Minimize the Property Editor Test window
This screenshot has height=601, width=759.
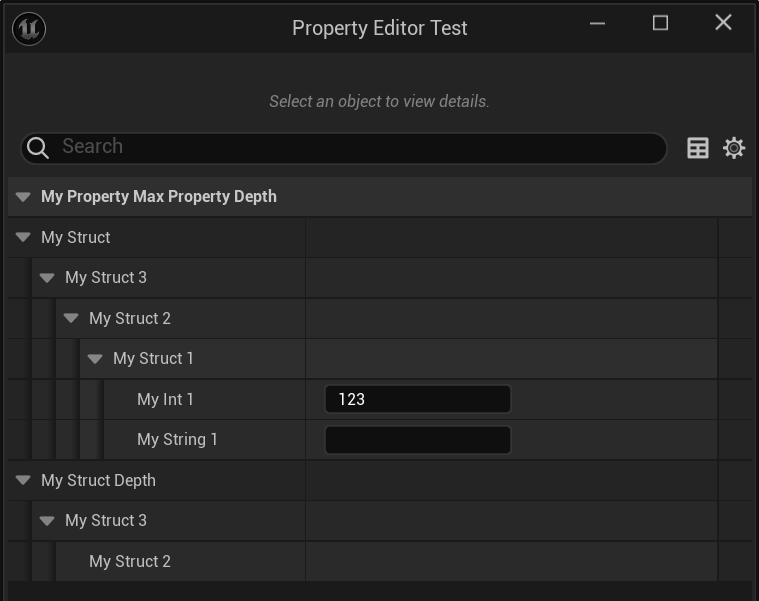click(x=597, y=23)
